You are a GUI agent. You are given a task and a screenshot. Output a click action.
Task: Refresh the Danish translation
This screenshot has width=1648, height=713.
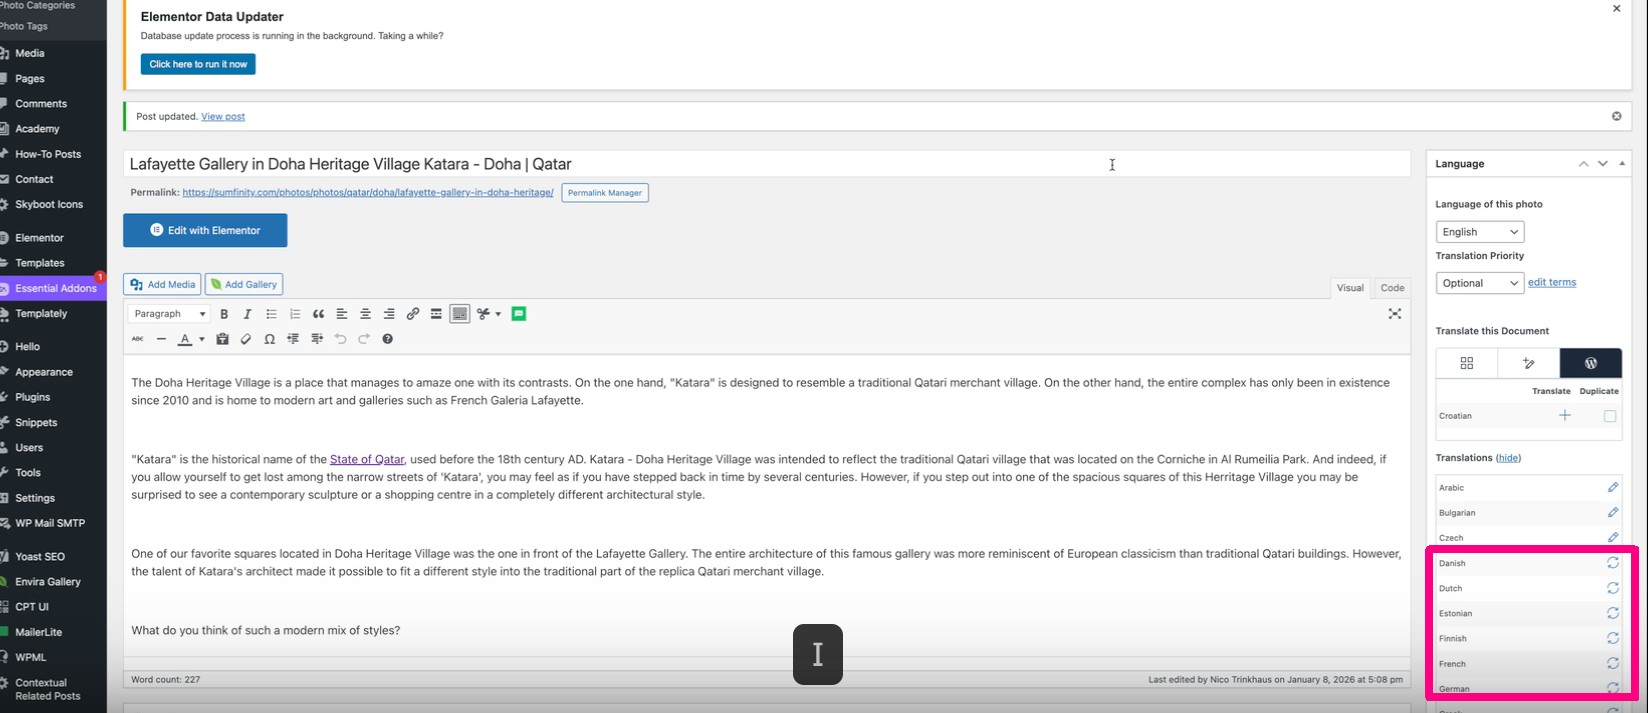tap(1612, 563)
